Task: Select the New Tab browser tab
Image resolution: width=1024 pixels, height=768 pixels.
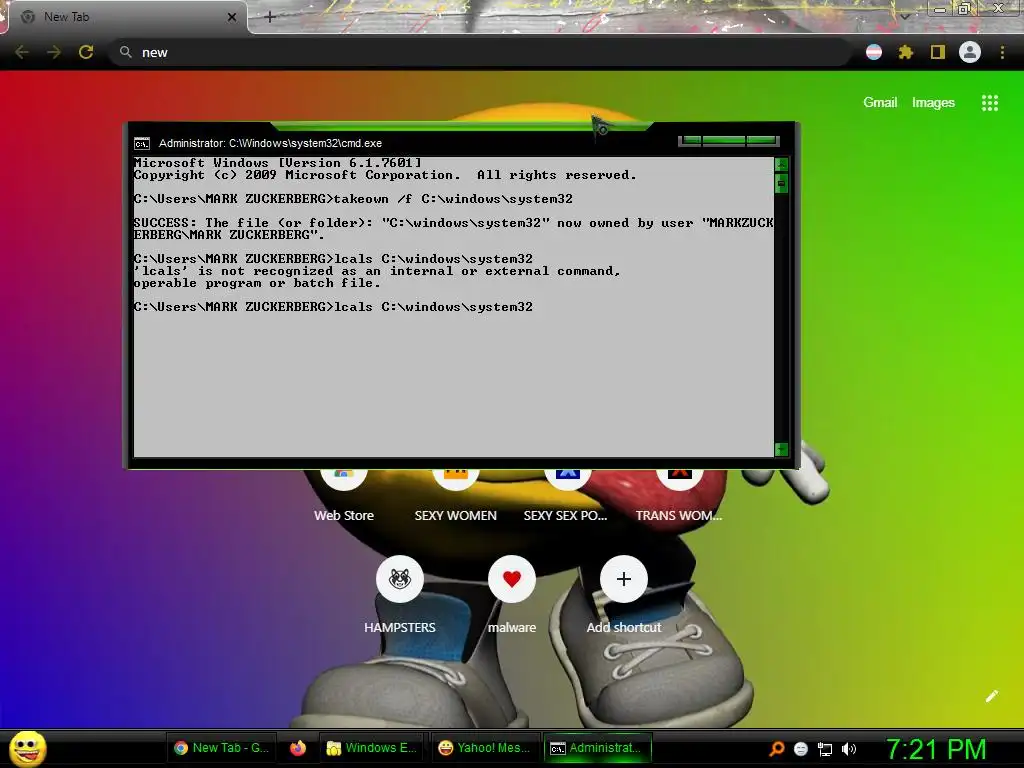Action: [125, 17]
